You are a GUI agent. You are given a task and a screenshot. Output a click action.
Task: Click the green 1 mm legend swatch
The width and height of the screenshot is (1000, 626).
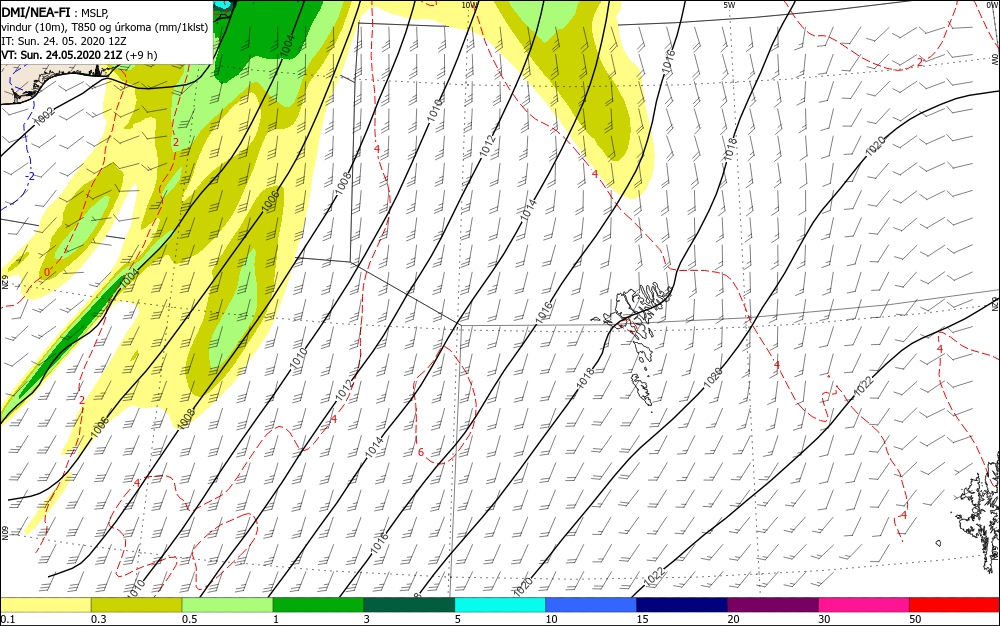(318, 605)
